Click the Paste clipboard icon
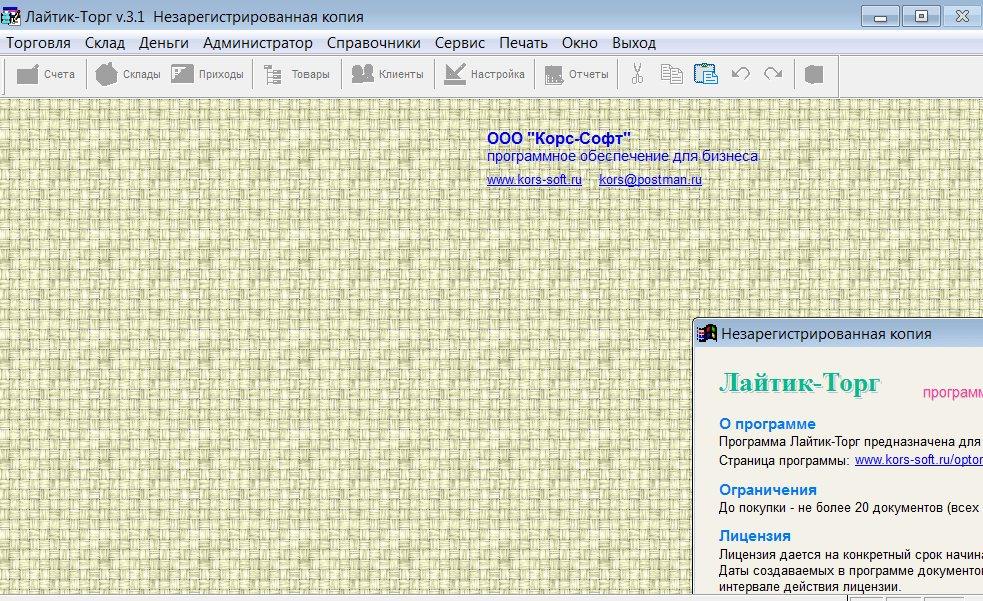Image resolution: width=983 pixels, height=601 pixels. pyautogui.click(x=706, y=74)
